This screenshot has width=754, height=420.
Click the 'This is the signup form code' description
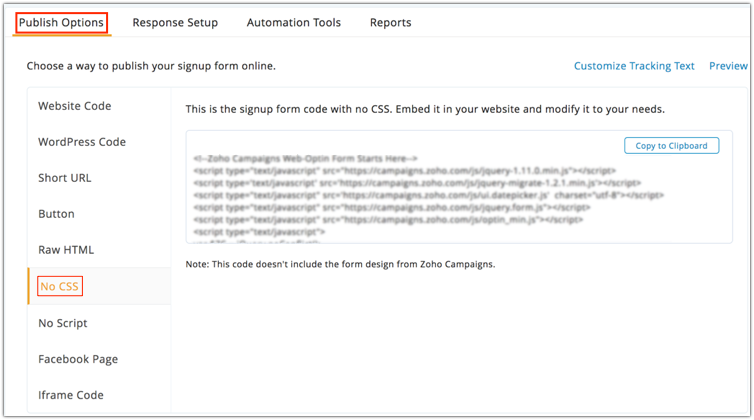point(425,109)
